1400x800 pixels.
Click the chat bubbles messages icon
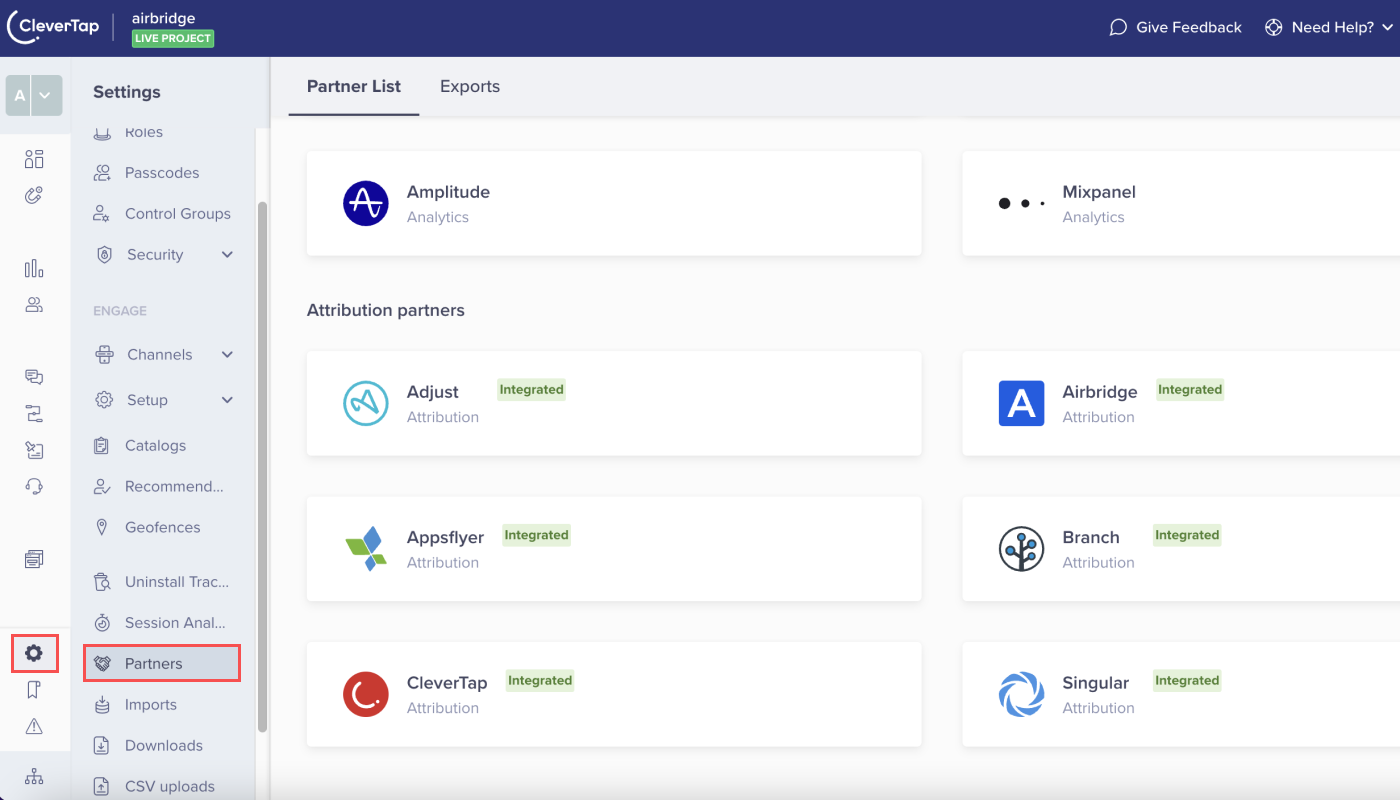34,377
